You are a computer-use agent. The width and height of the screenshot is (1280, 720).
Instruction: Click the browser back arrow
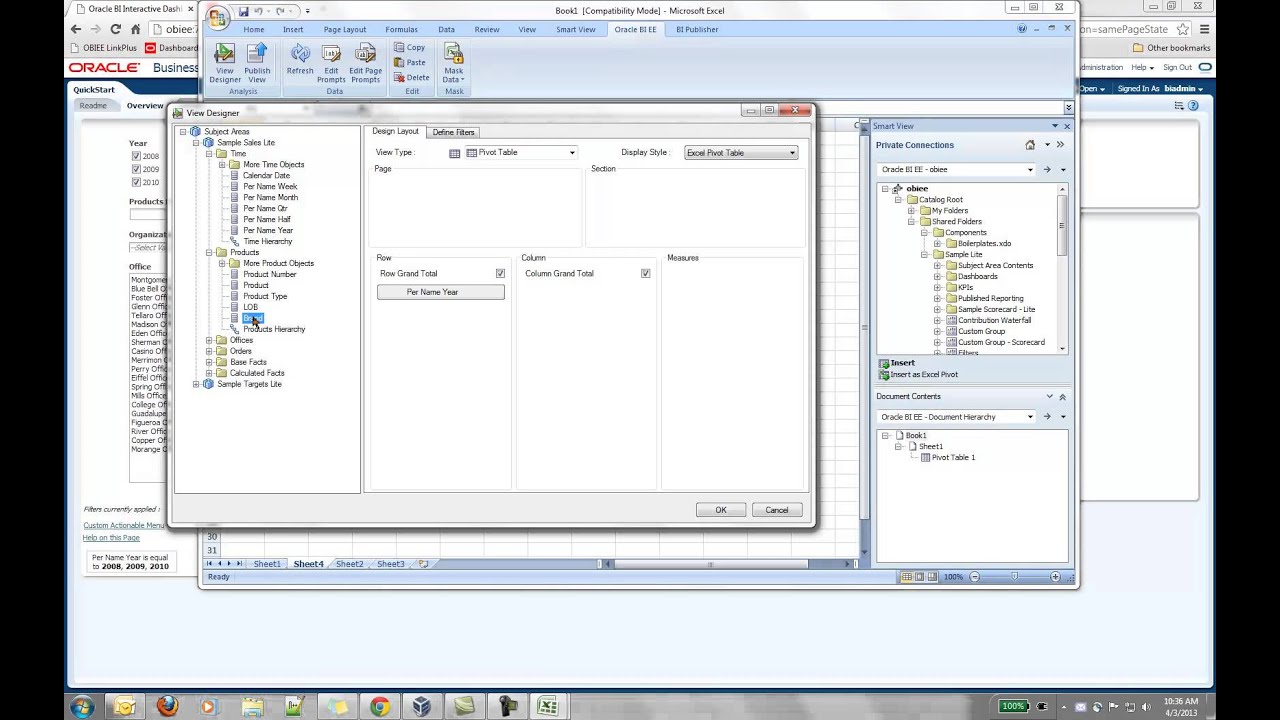[76, 29]
